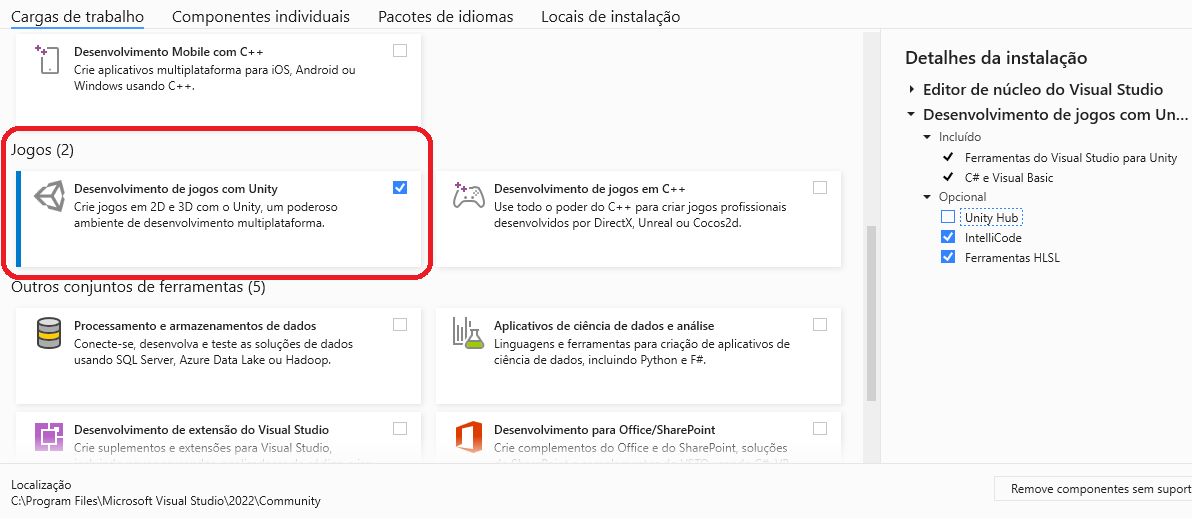Click the C# e Visual Basic item
This screenshot has width=1192, height=518.
1009,178
